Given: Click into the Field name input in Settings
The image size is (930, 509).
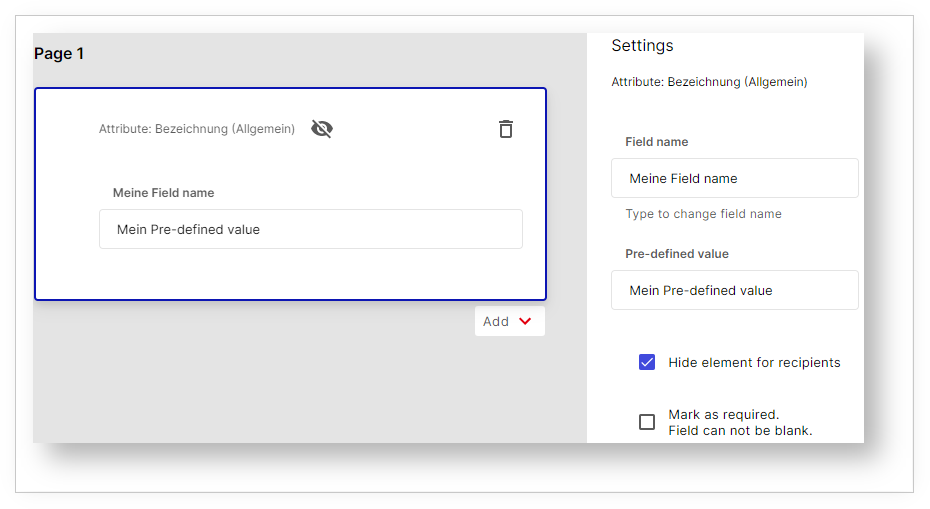Looking at the screenshot, I should pyautogui.click(x=734, y=178).
